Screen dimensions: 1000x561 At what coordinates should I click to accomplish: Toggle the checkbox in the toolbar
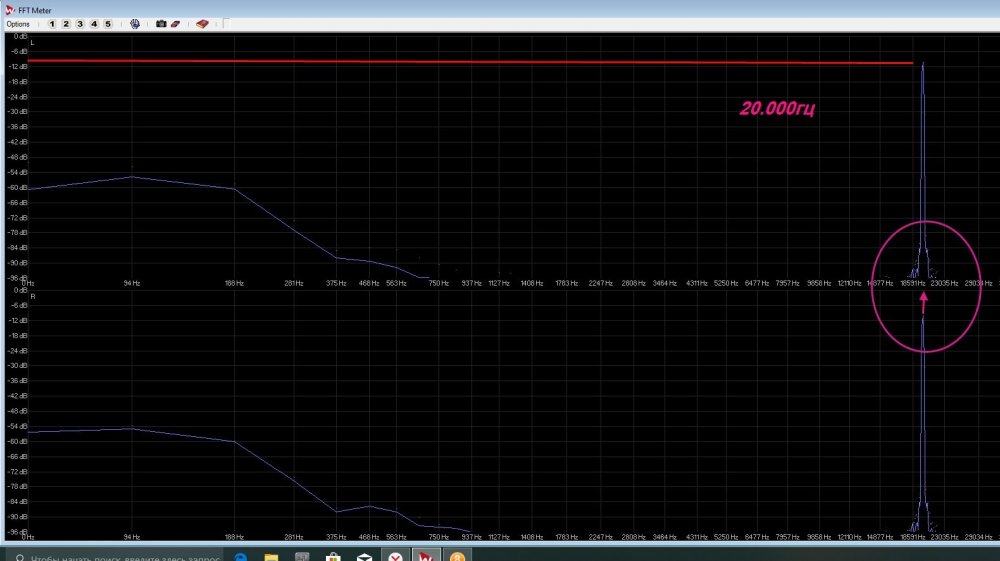coord(225,23)
